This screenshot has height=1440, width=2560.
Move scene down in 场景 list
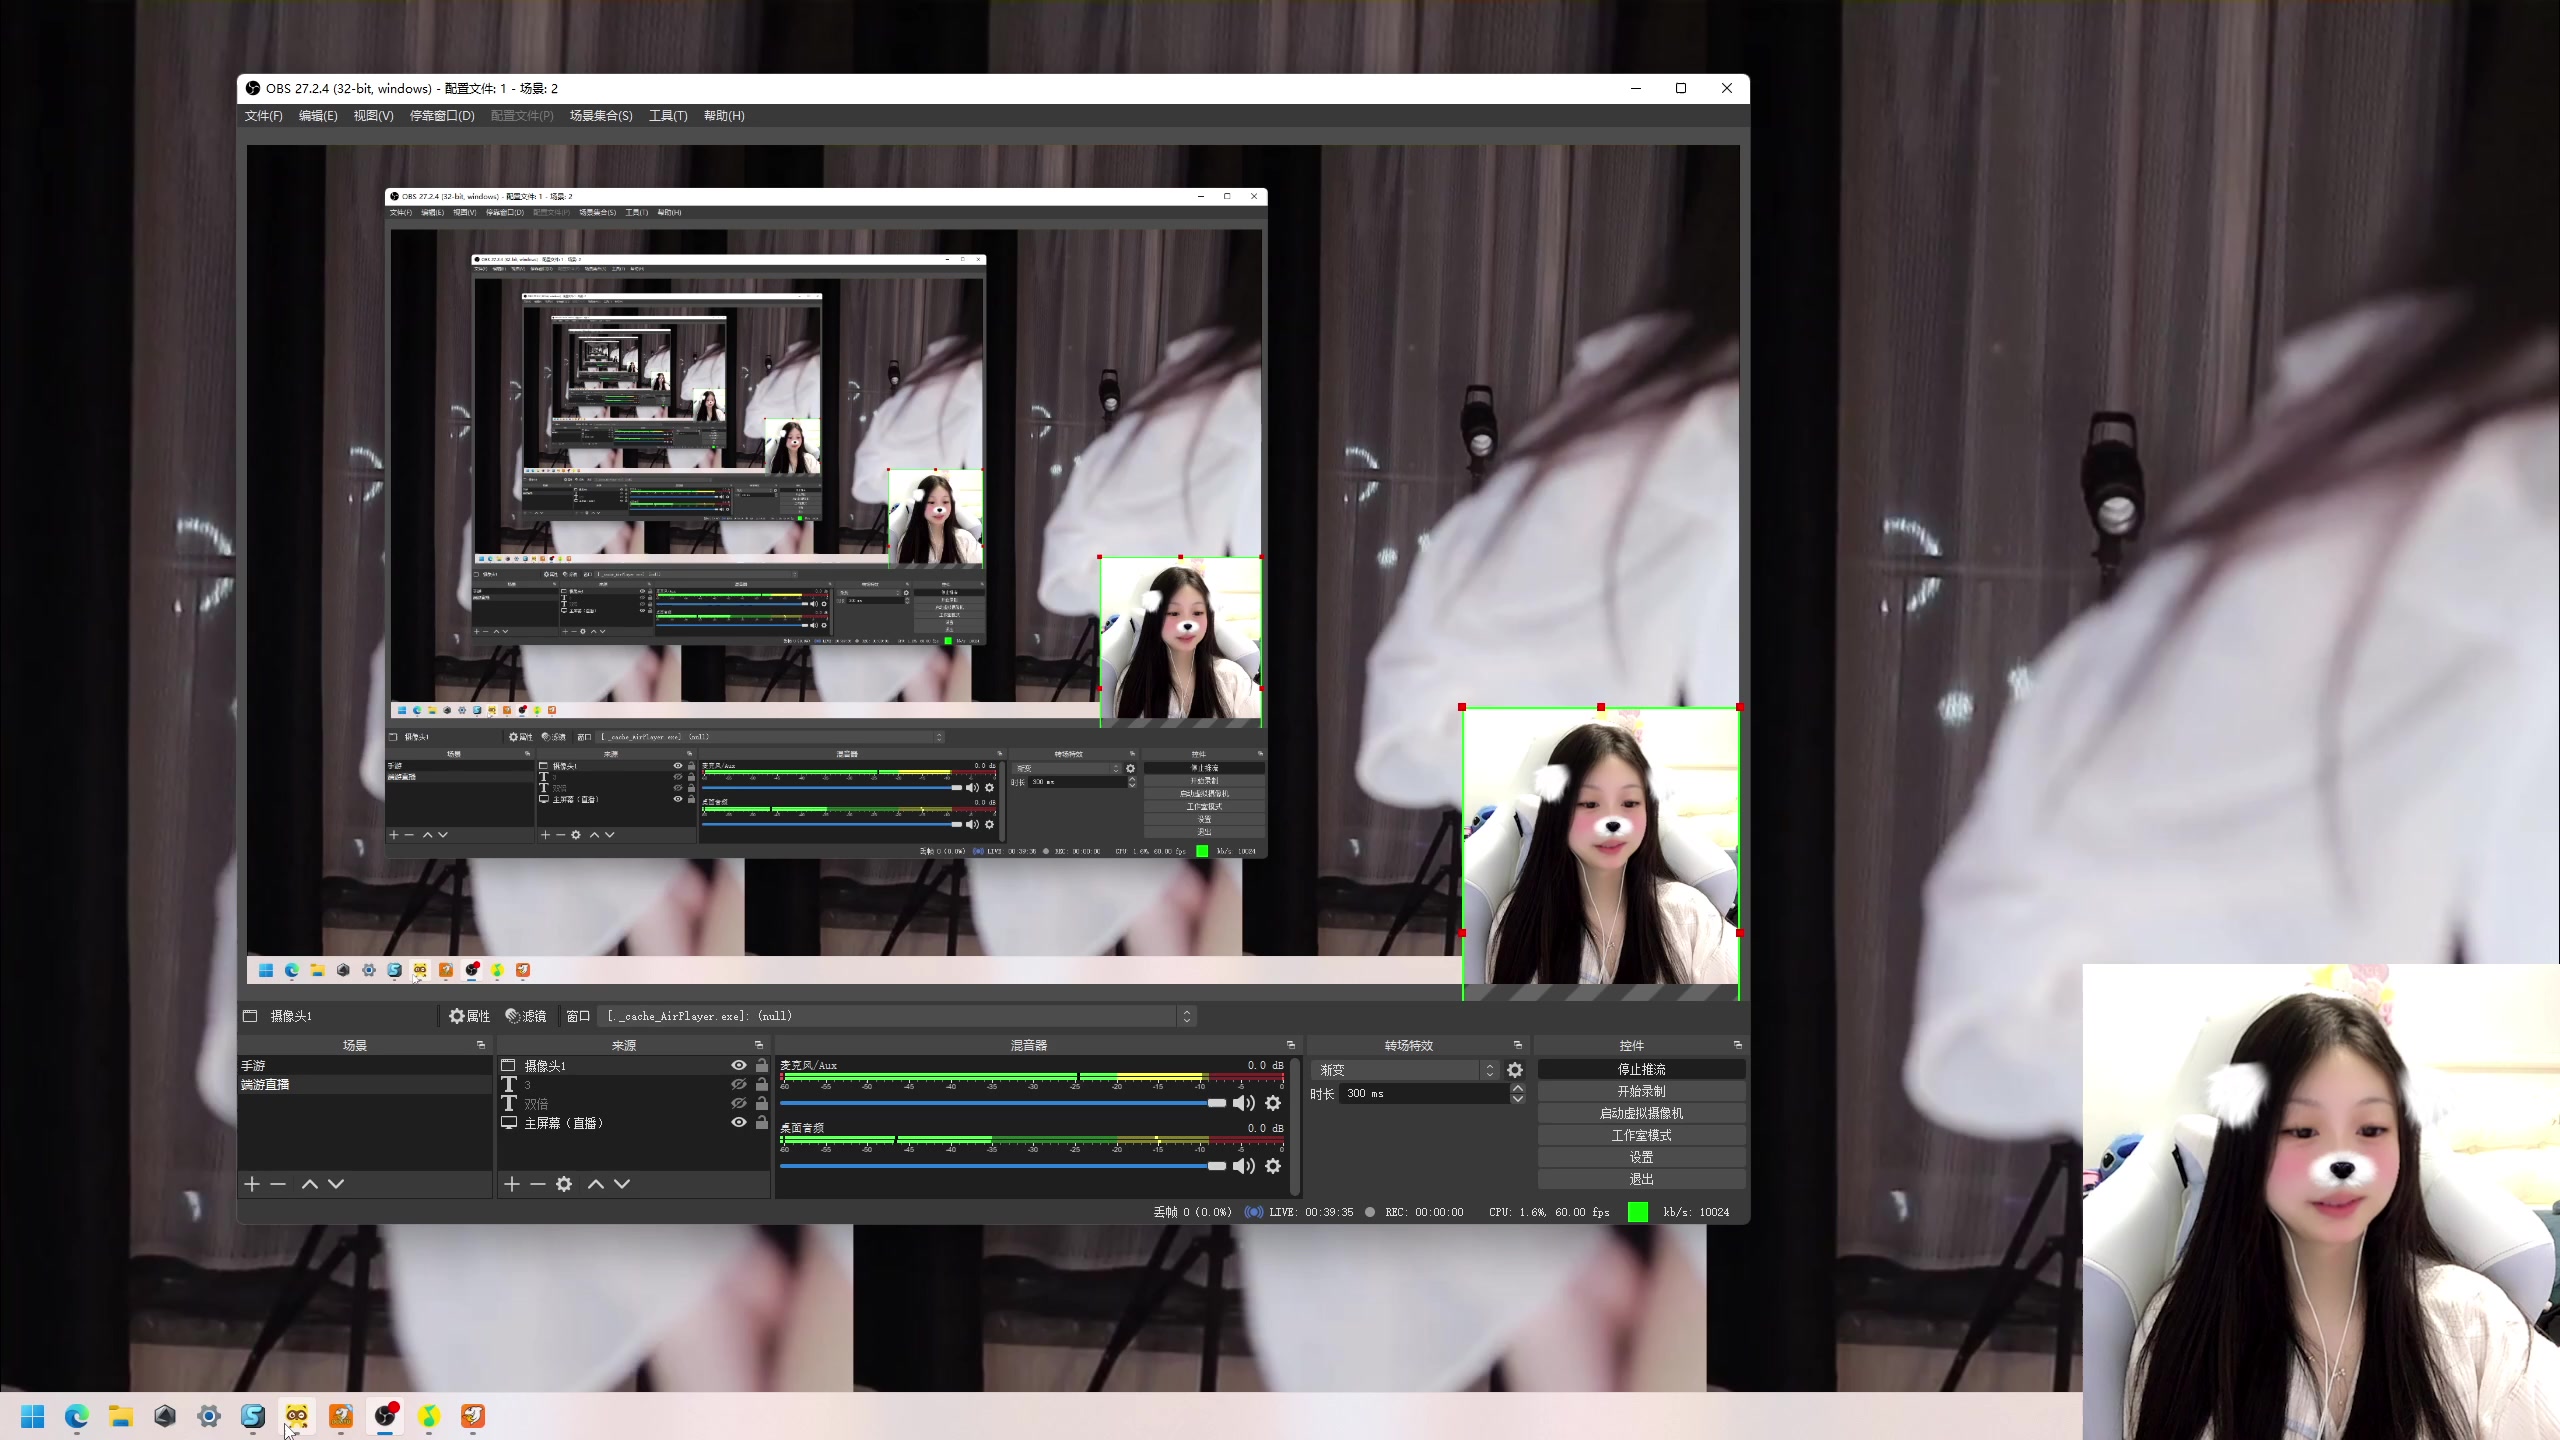pos(336,1184)
